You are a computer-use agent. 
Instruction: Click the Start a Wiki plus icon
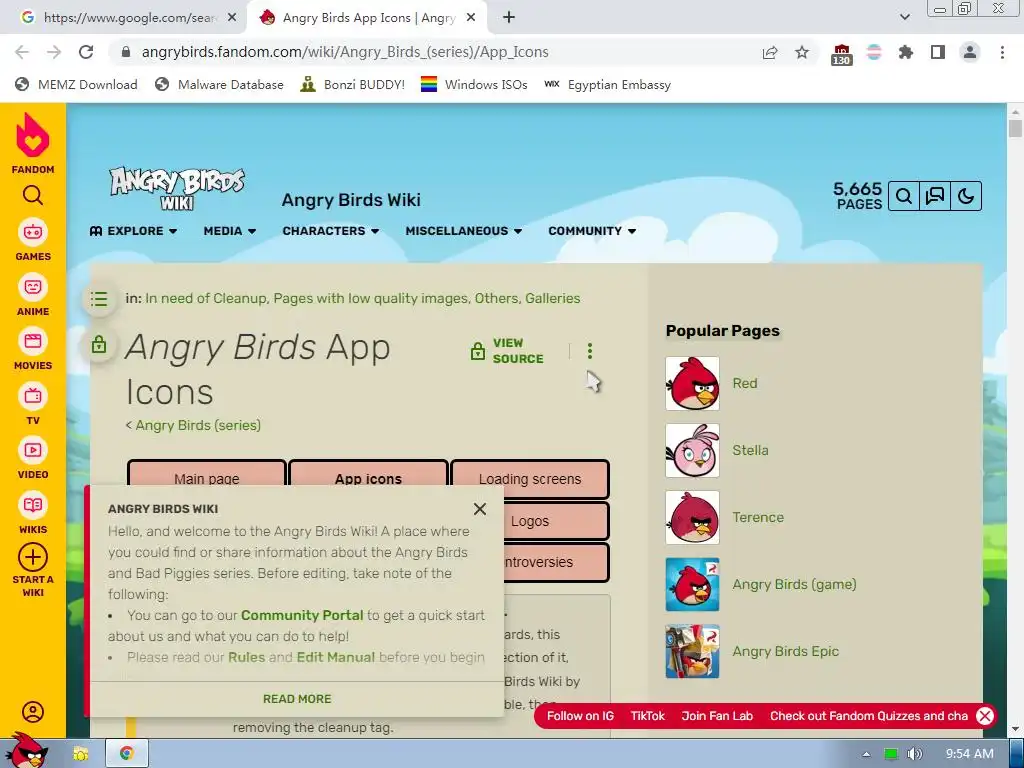(33, 558)
